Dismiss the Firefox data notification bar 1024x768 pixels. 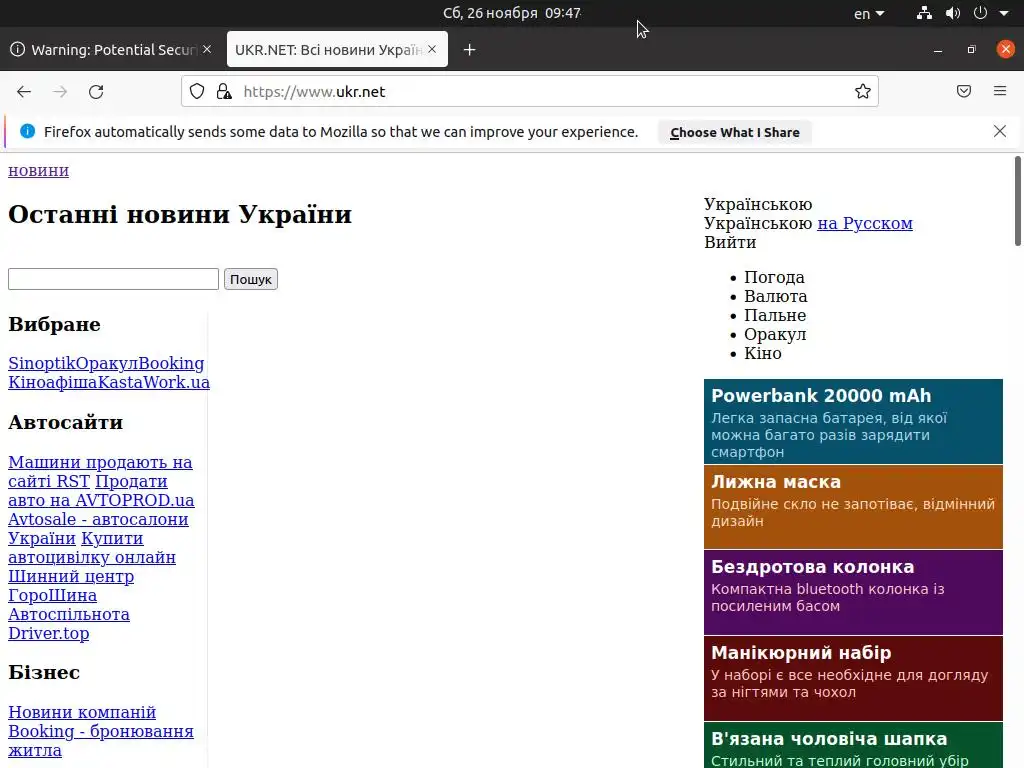pos(1000,131)
